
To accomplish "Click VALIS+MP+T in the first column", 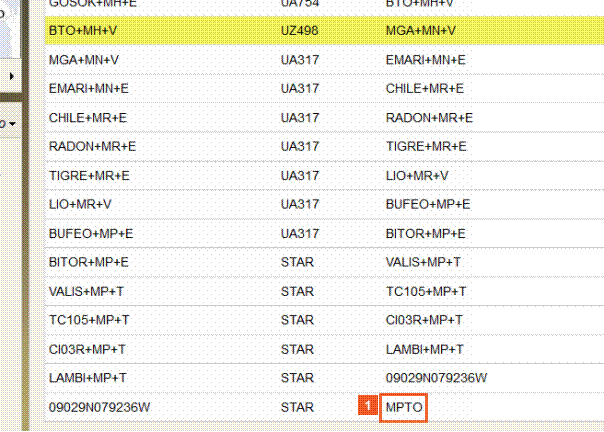I will [86, 291].
